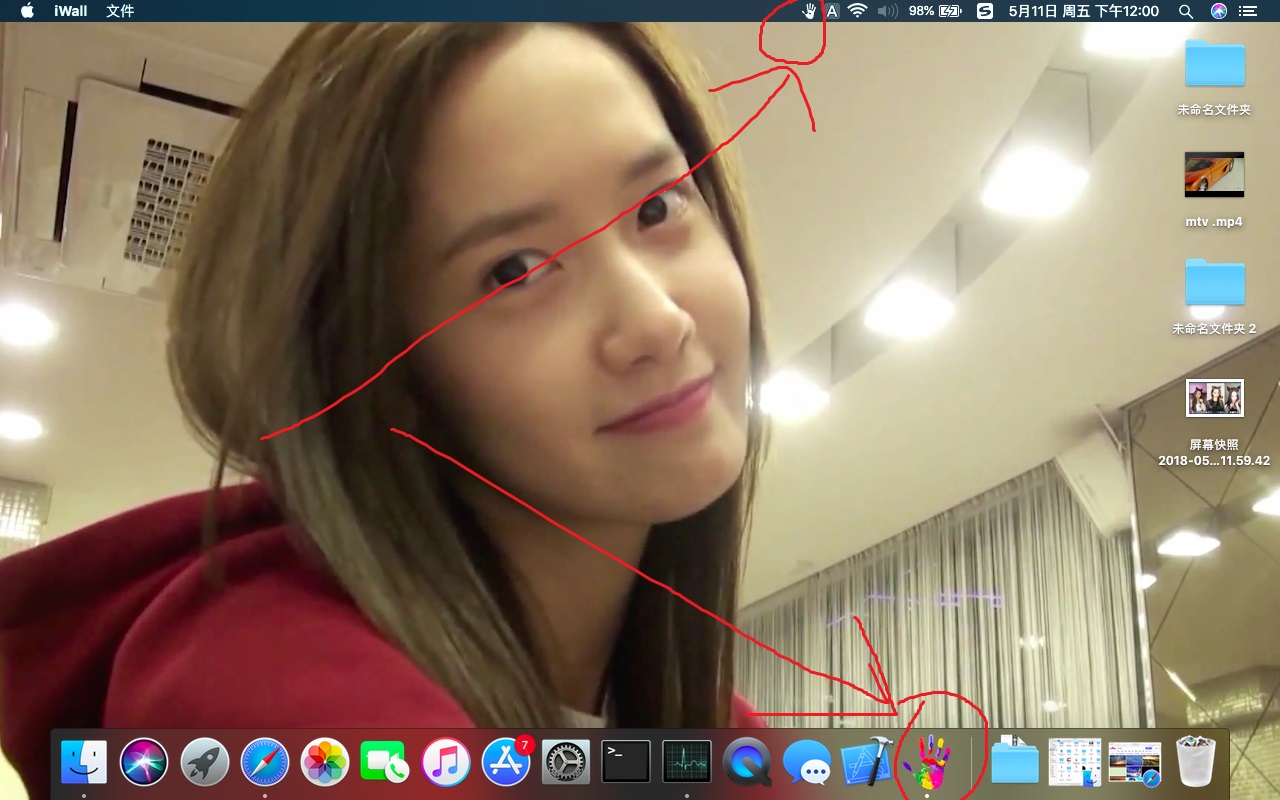Viewport: 1280px width, 800px height.
Task: Launch Safari from the Dock
Action: pos(265,762)
